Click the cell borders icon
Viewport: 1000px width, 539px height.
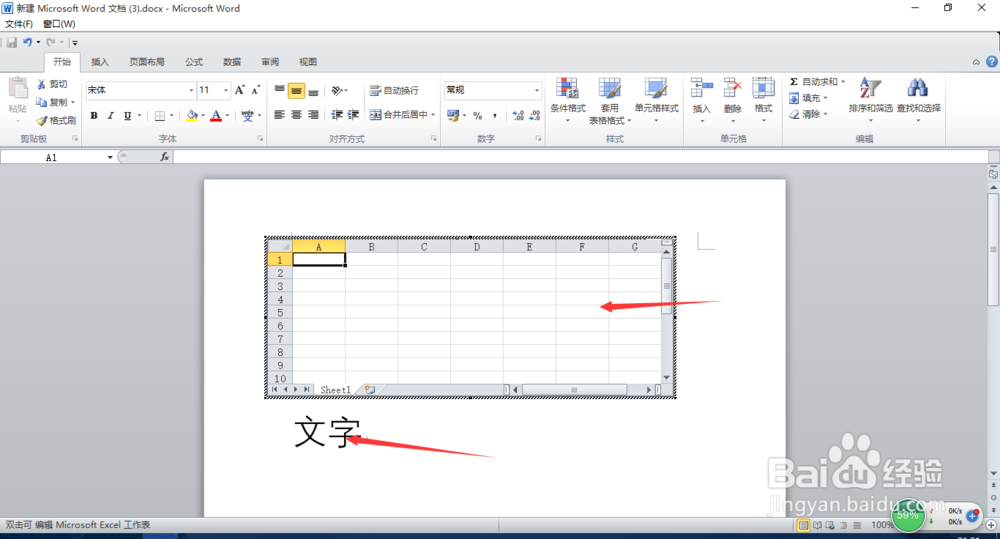click(160, 115)
